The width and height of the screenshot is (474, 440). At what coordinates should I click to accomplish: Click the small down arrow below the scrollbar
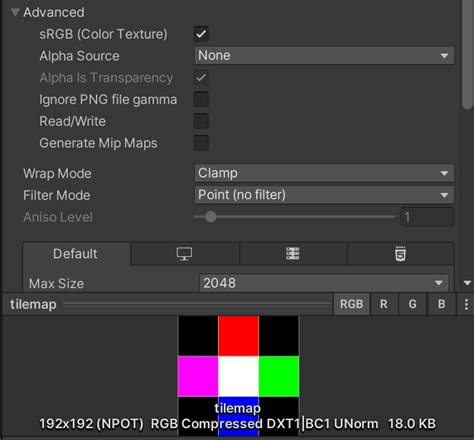click(x=467, y=283)
